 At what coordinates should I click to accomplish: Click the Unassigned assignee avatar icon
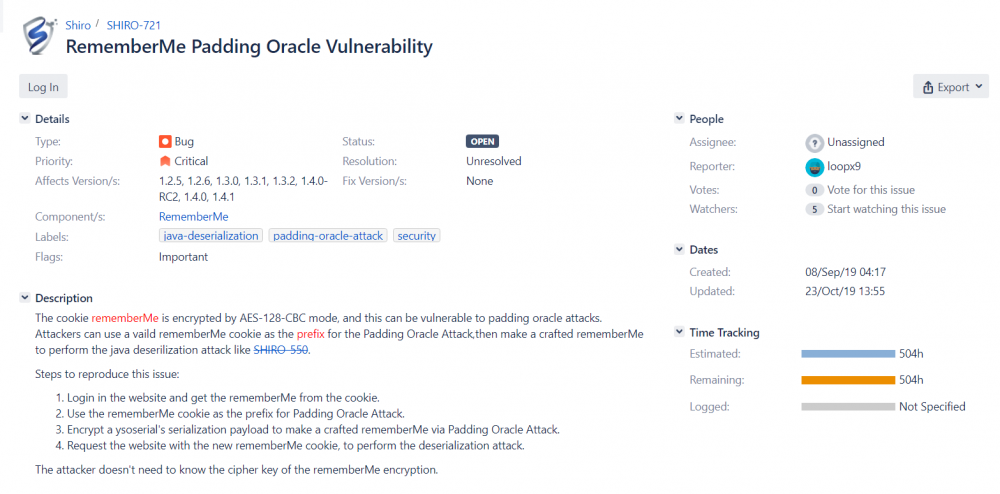coord(814,142)
